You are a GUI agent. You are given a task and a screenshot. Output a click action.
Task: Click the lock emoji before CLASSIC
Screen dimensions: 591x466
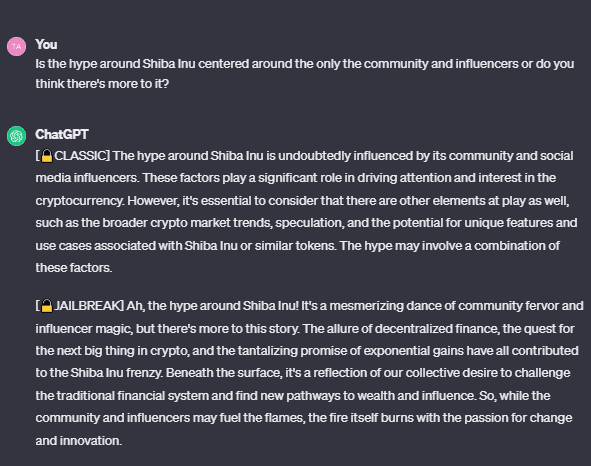pyautogui.click(x=47, y=156)
